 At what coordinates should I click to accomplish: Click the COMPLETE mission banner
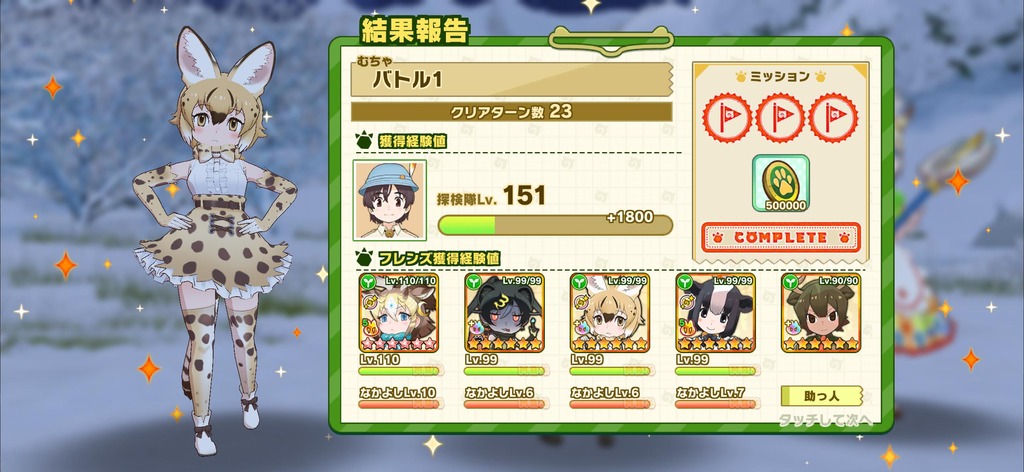[780, 237]
